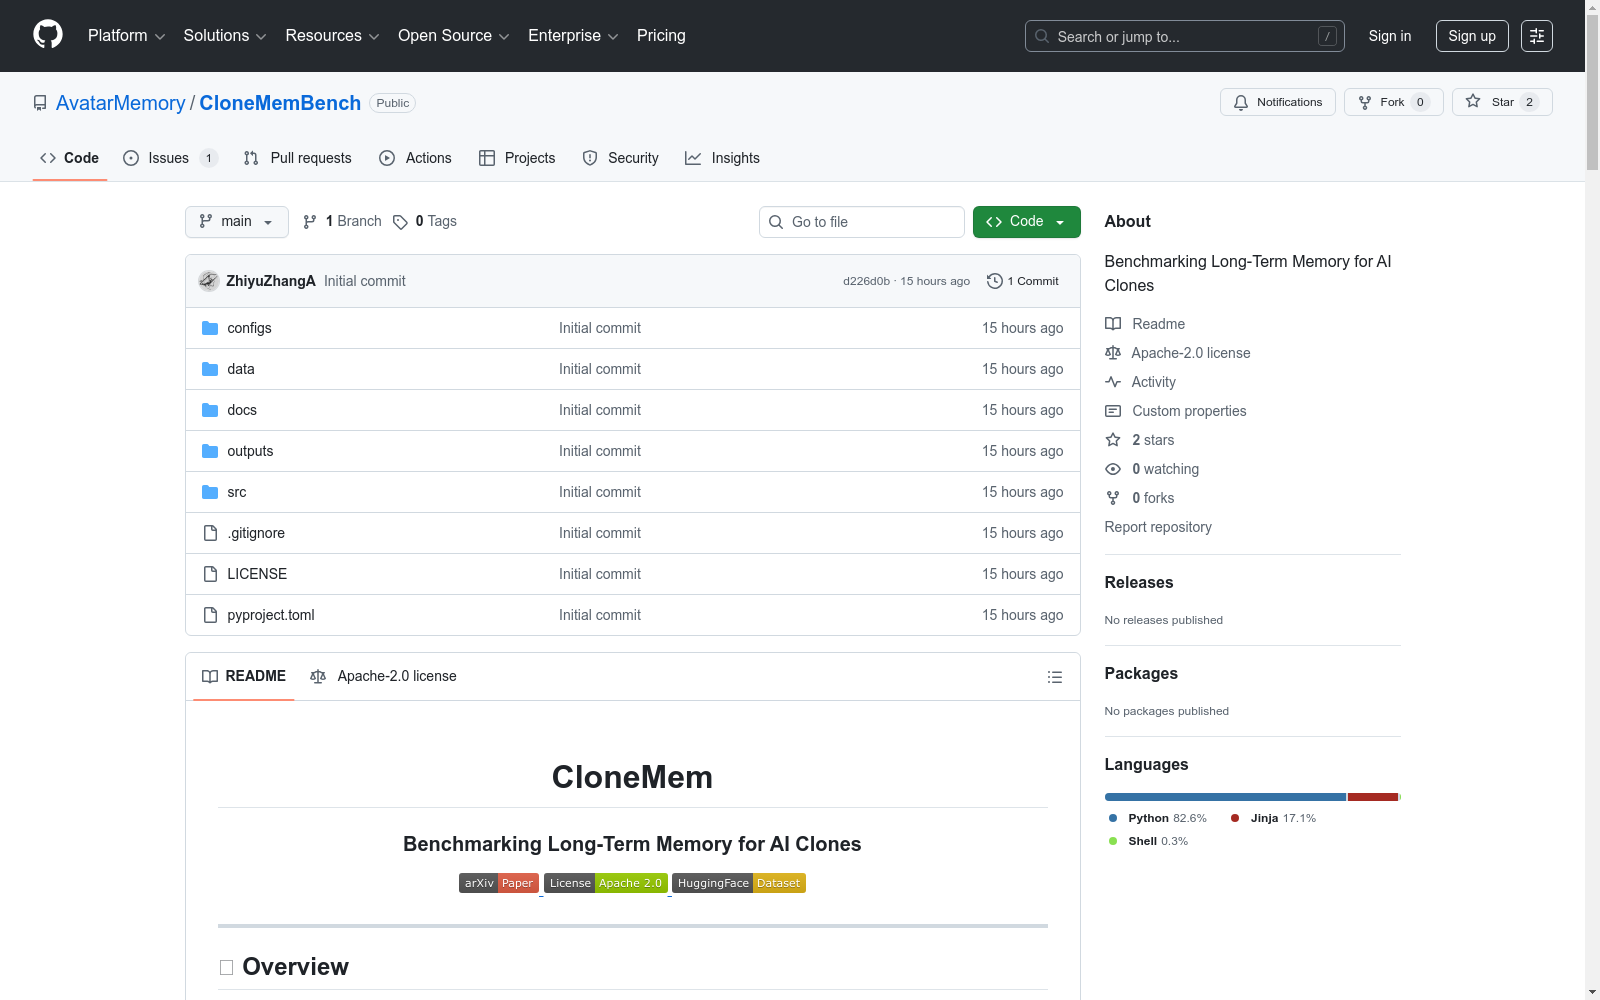Open the header settings menu icon
This screenshot has height=1000, width=1600.
[1537, 36]
